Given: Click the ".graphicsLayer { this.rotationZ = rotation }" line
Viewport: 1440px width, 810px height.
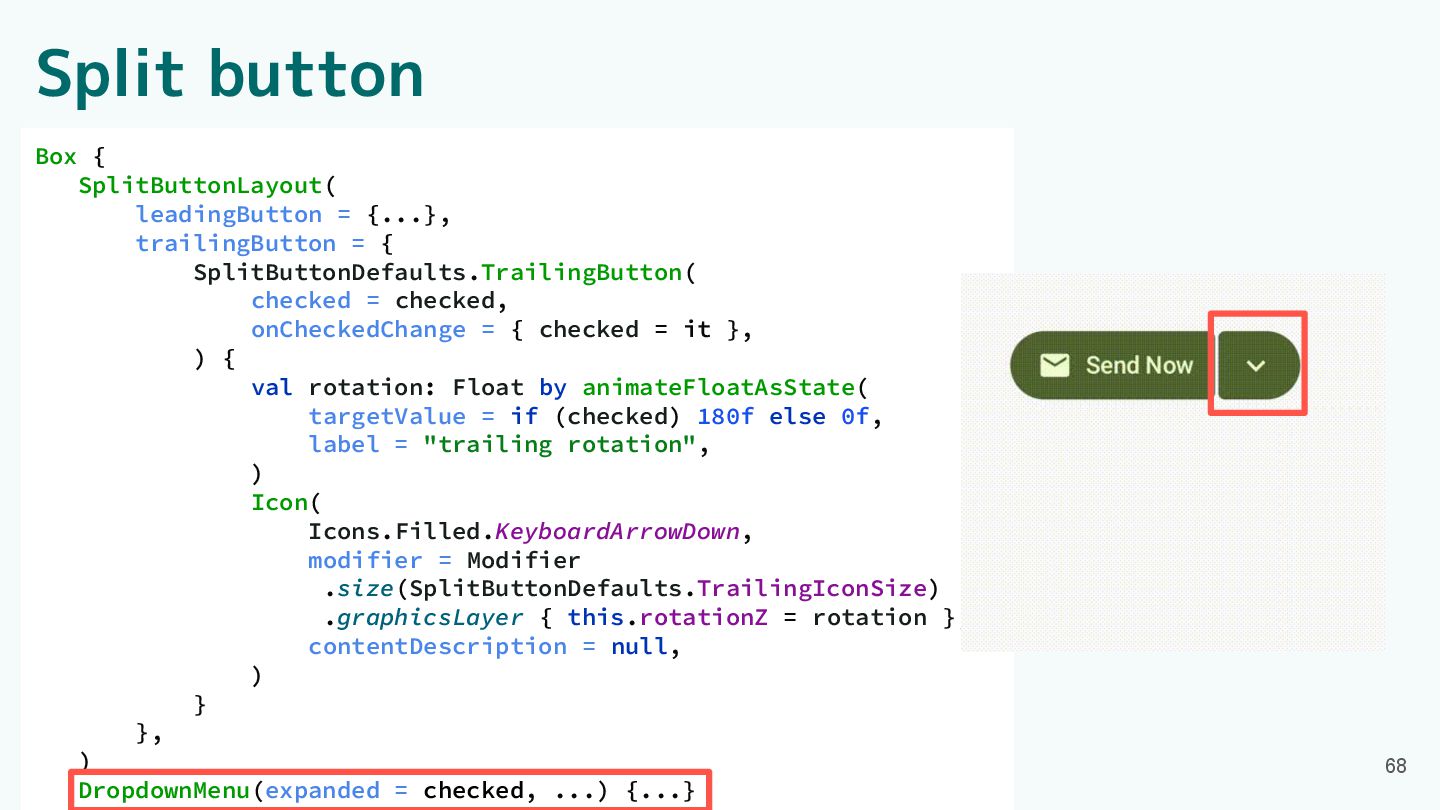Looking at the screenshot, I should (639, 617).
